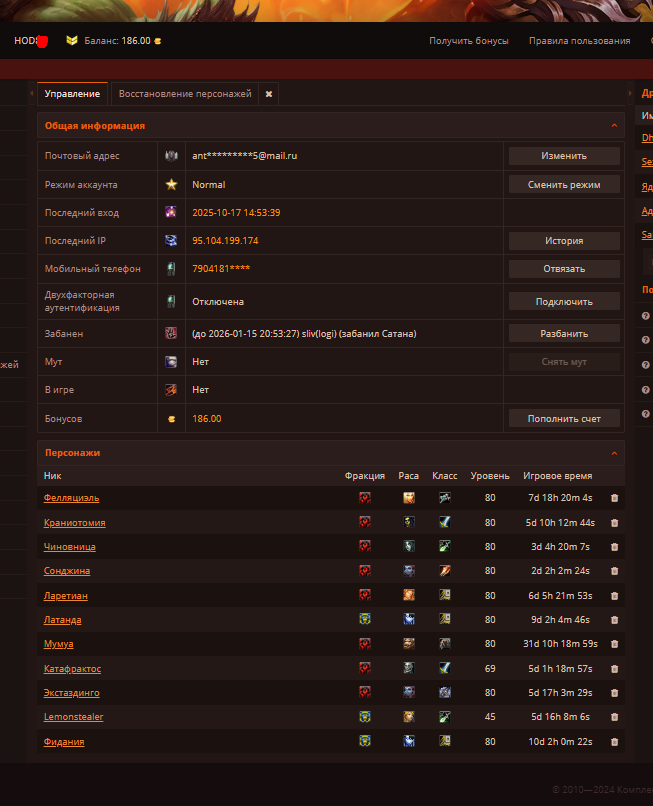Delete the character Мумуа with its trash icon
The image size is (653, 806).
pos(614,644)
